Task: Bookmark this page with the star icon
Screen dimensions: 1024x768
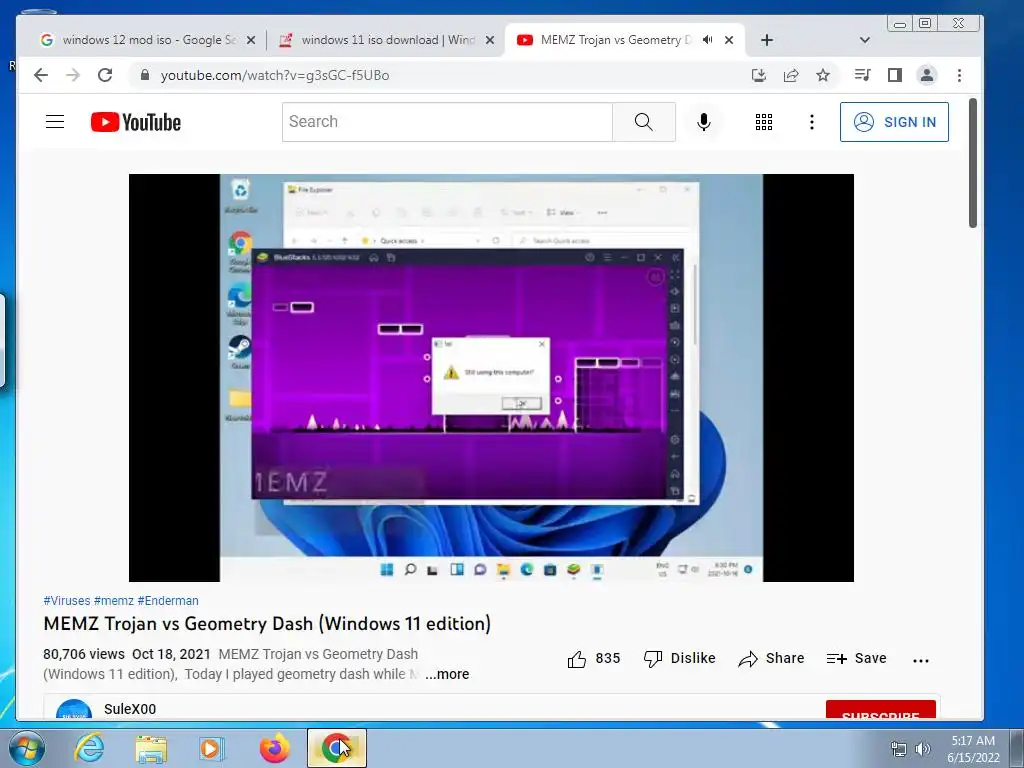Action: tap(823, 75)
